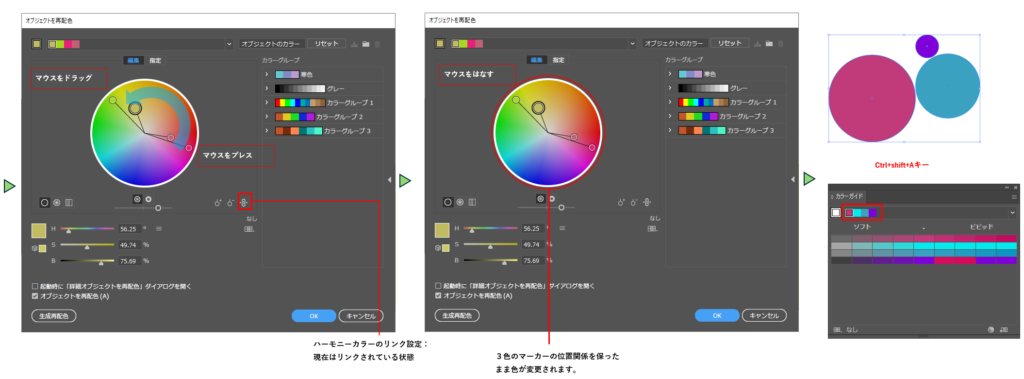This screenshot has height=379, width=1024.
Task: Toggle 起動時にダイアログを開く checkbox in right dialog
Action: pyautogui.click(x=438, y=286)
